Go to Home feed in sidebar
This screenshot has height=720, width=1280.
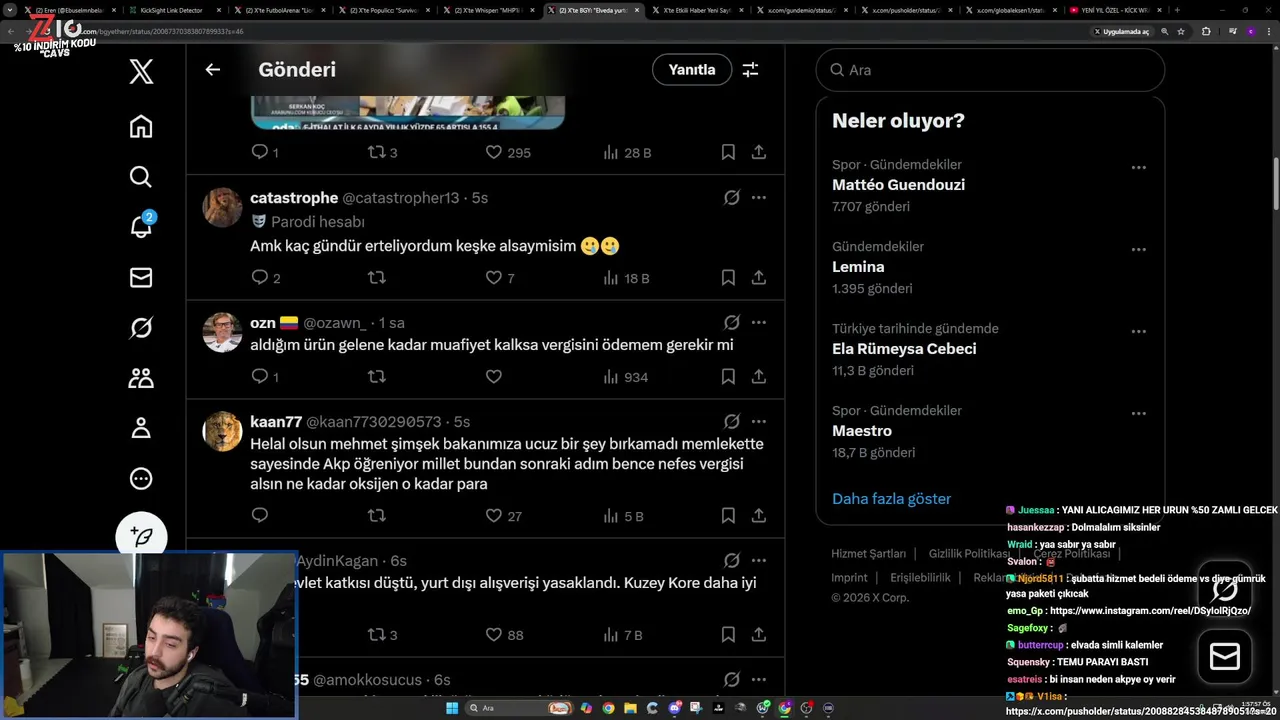141,126
